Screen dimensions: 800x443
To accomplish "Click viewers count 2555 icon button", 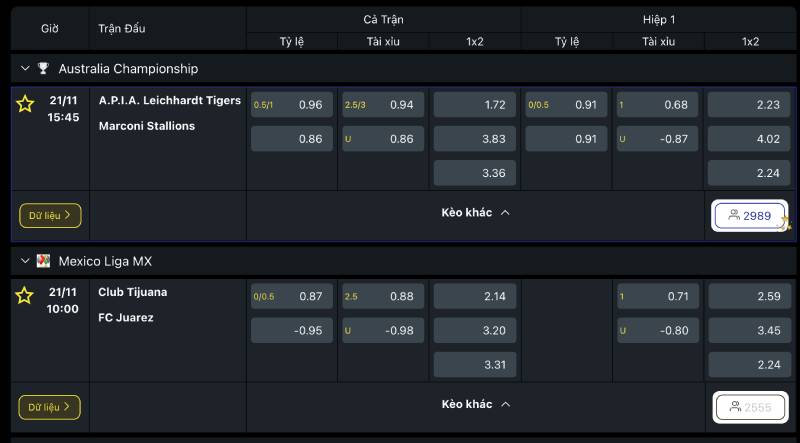I will click(750, 407).
